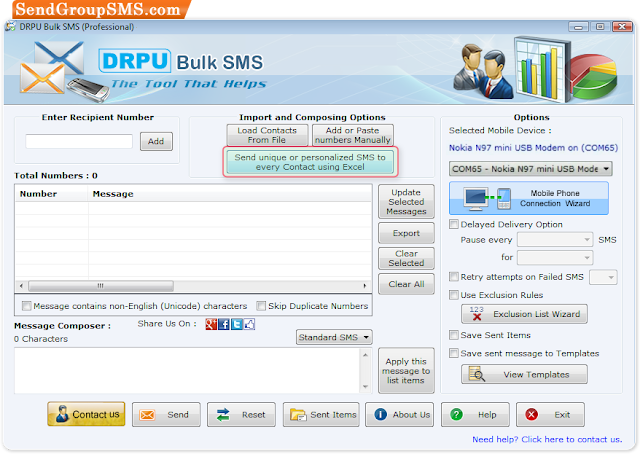Minimize the DRPU Bulk SMS window
Image resolution: width=640 pixels, height=454 pixels.
point(578,27)
